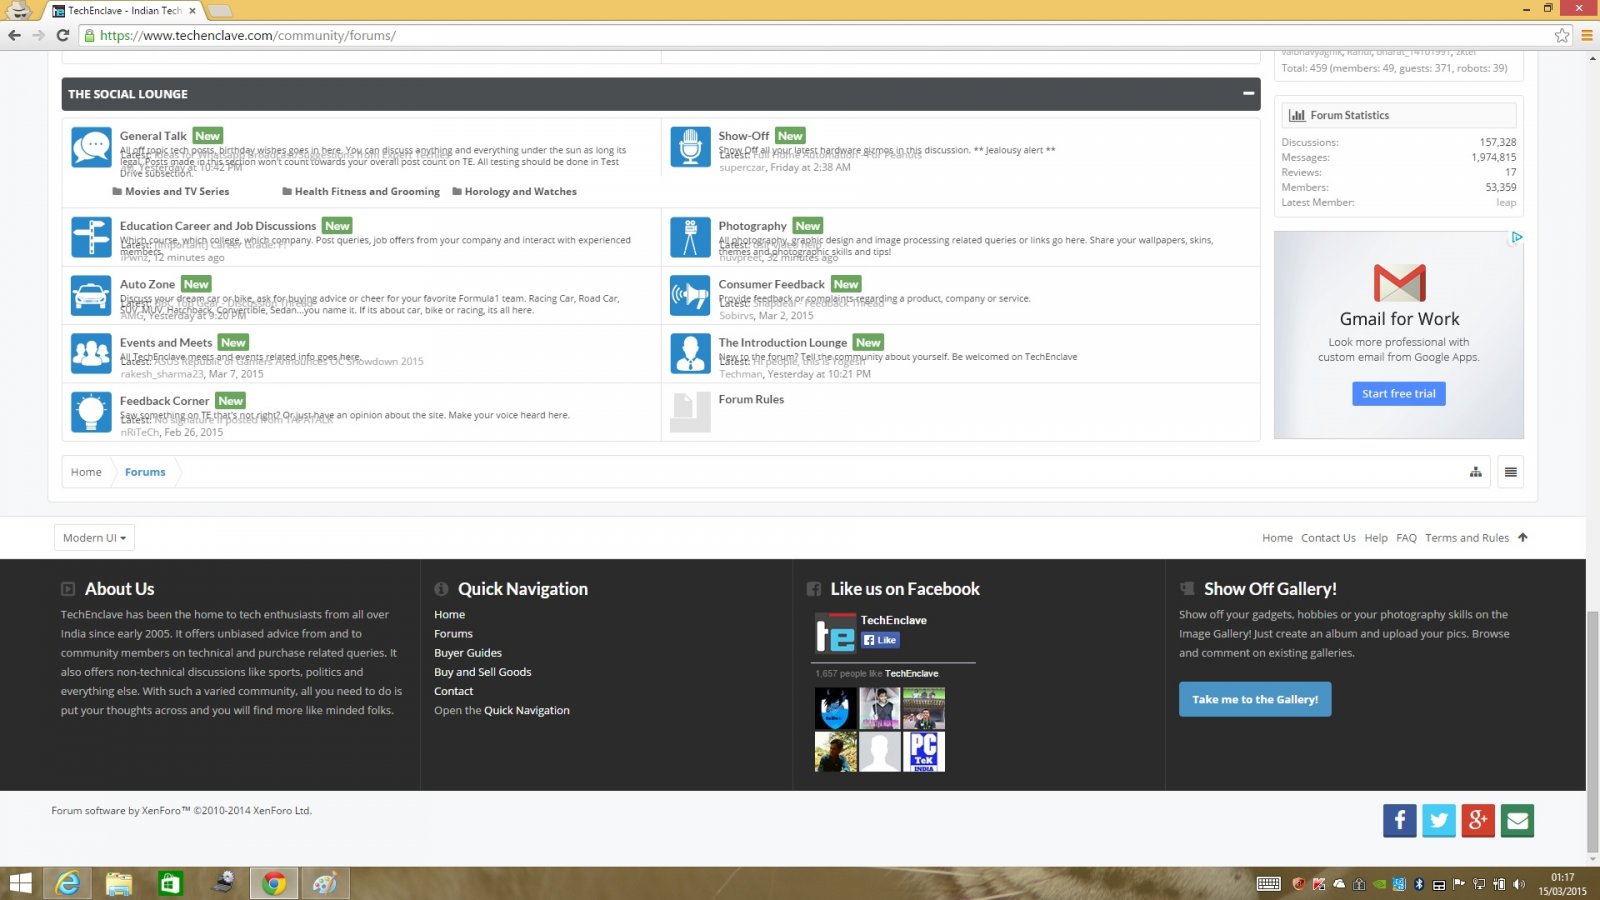Click the Forum Rules page icon
This screenshot has width=1600, height=900.
[690, 412]
